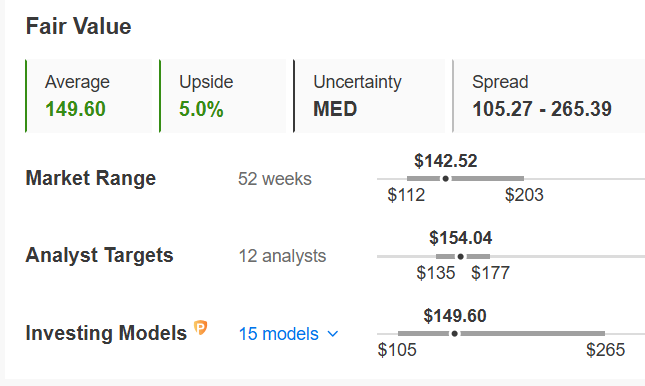Select the Average 149.60 card
This screenshot has width=645, height=386.
(88, 96)
